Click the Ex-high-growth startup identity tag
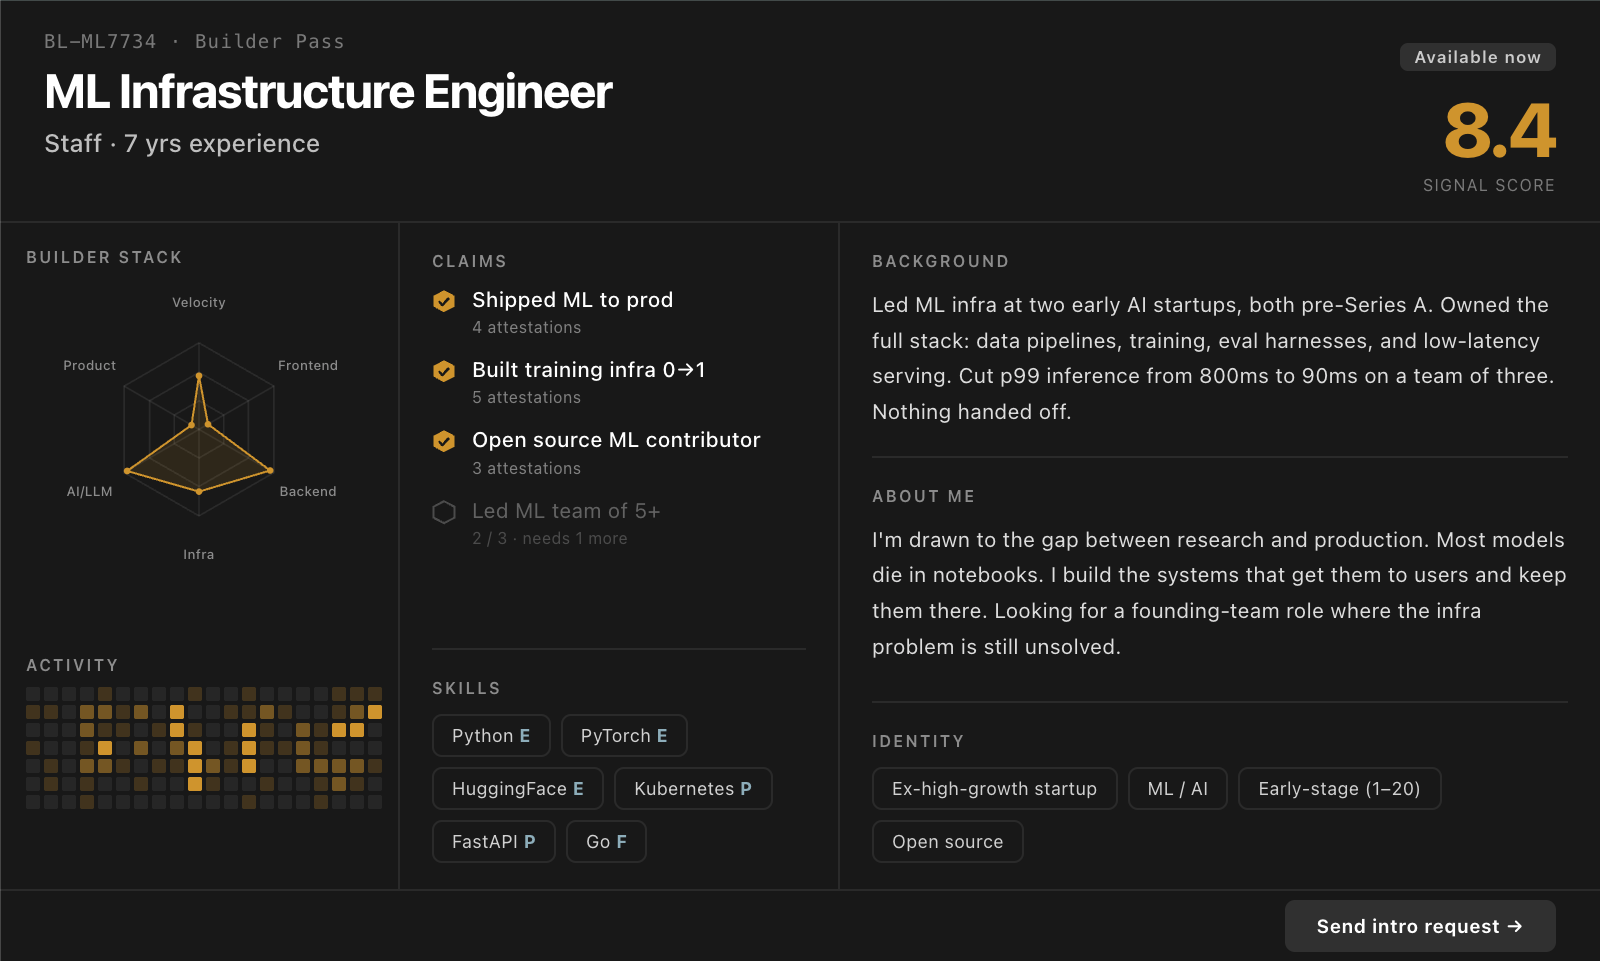The image size is (1600, 961). pos(994,789)
